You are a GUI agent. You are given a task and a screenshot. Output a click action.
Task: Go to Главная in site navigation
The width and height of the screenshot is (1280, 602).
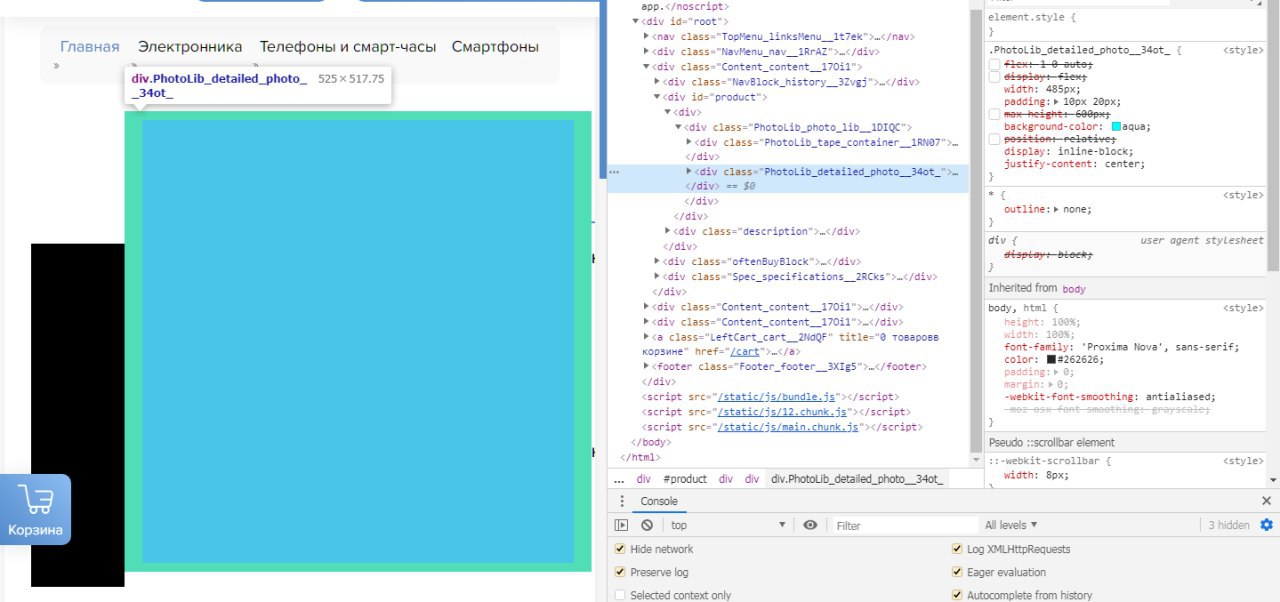click(90, 46)
